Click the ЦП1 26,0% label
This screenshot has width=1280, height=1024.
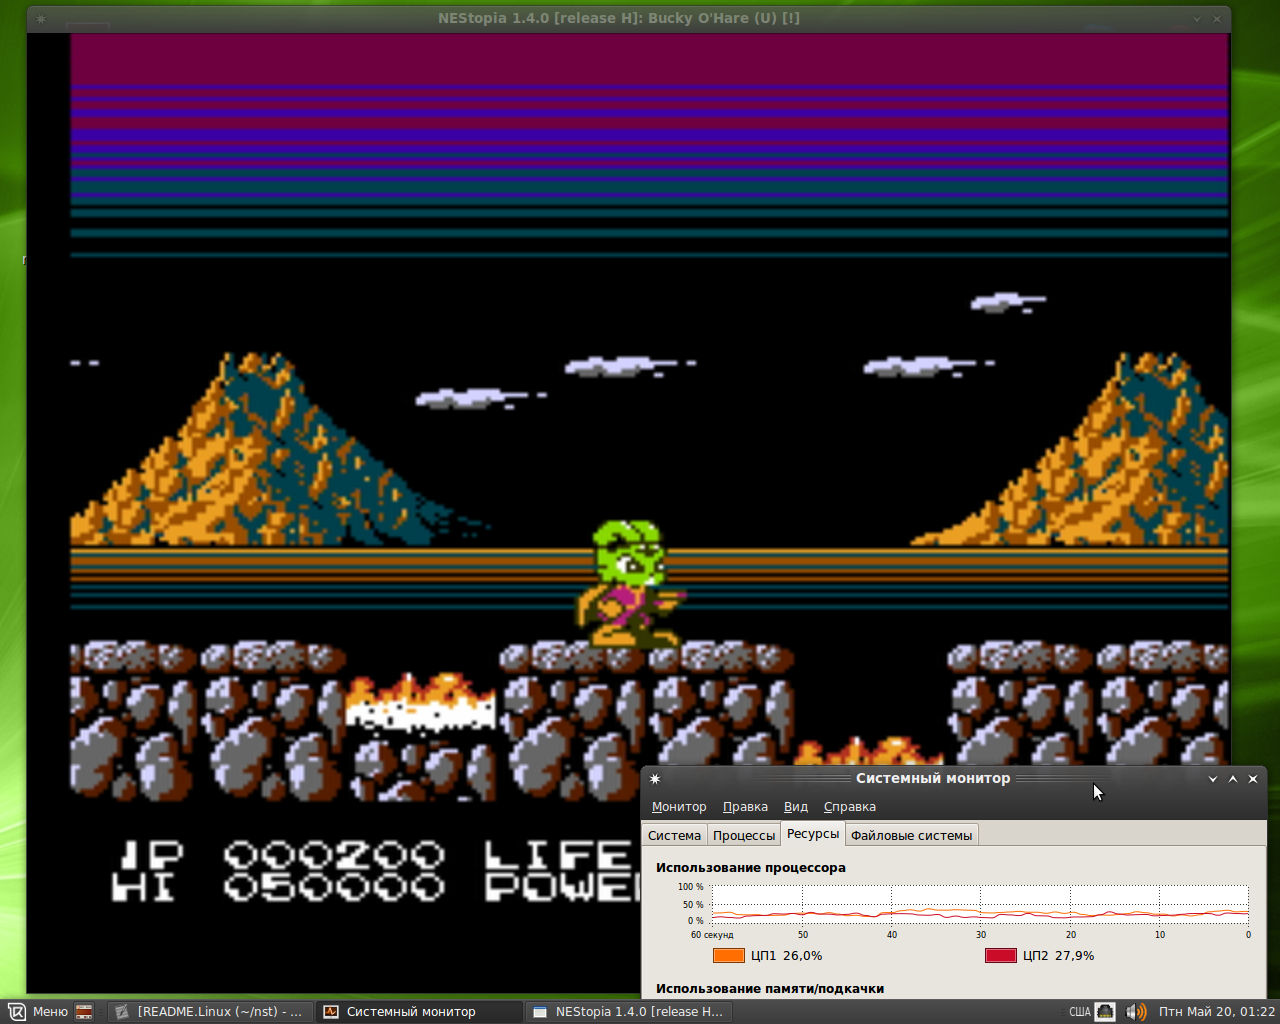787,956
